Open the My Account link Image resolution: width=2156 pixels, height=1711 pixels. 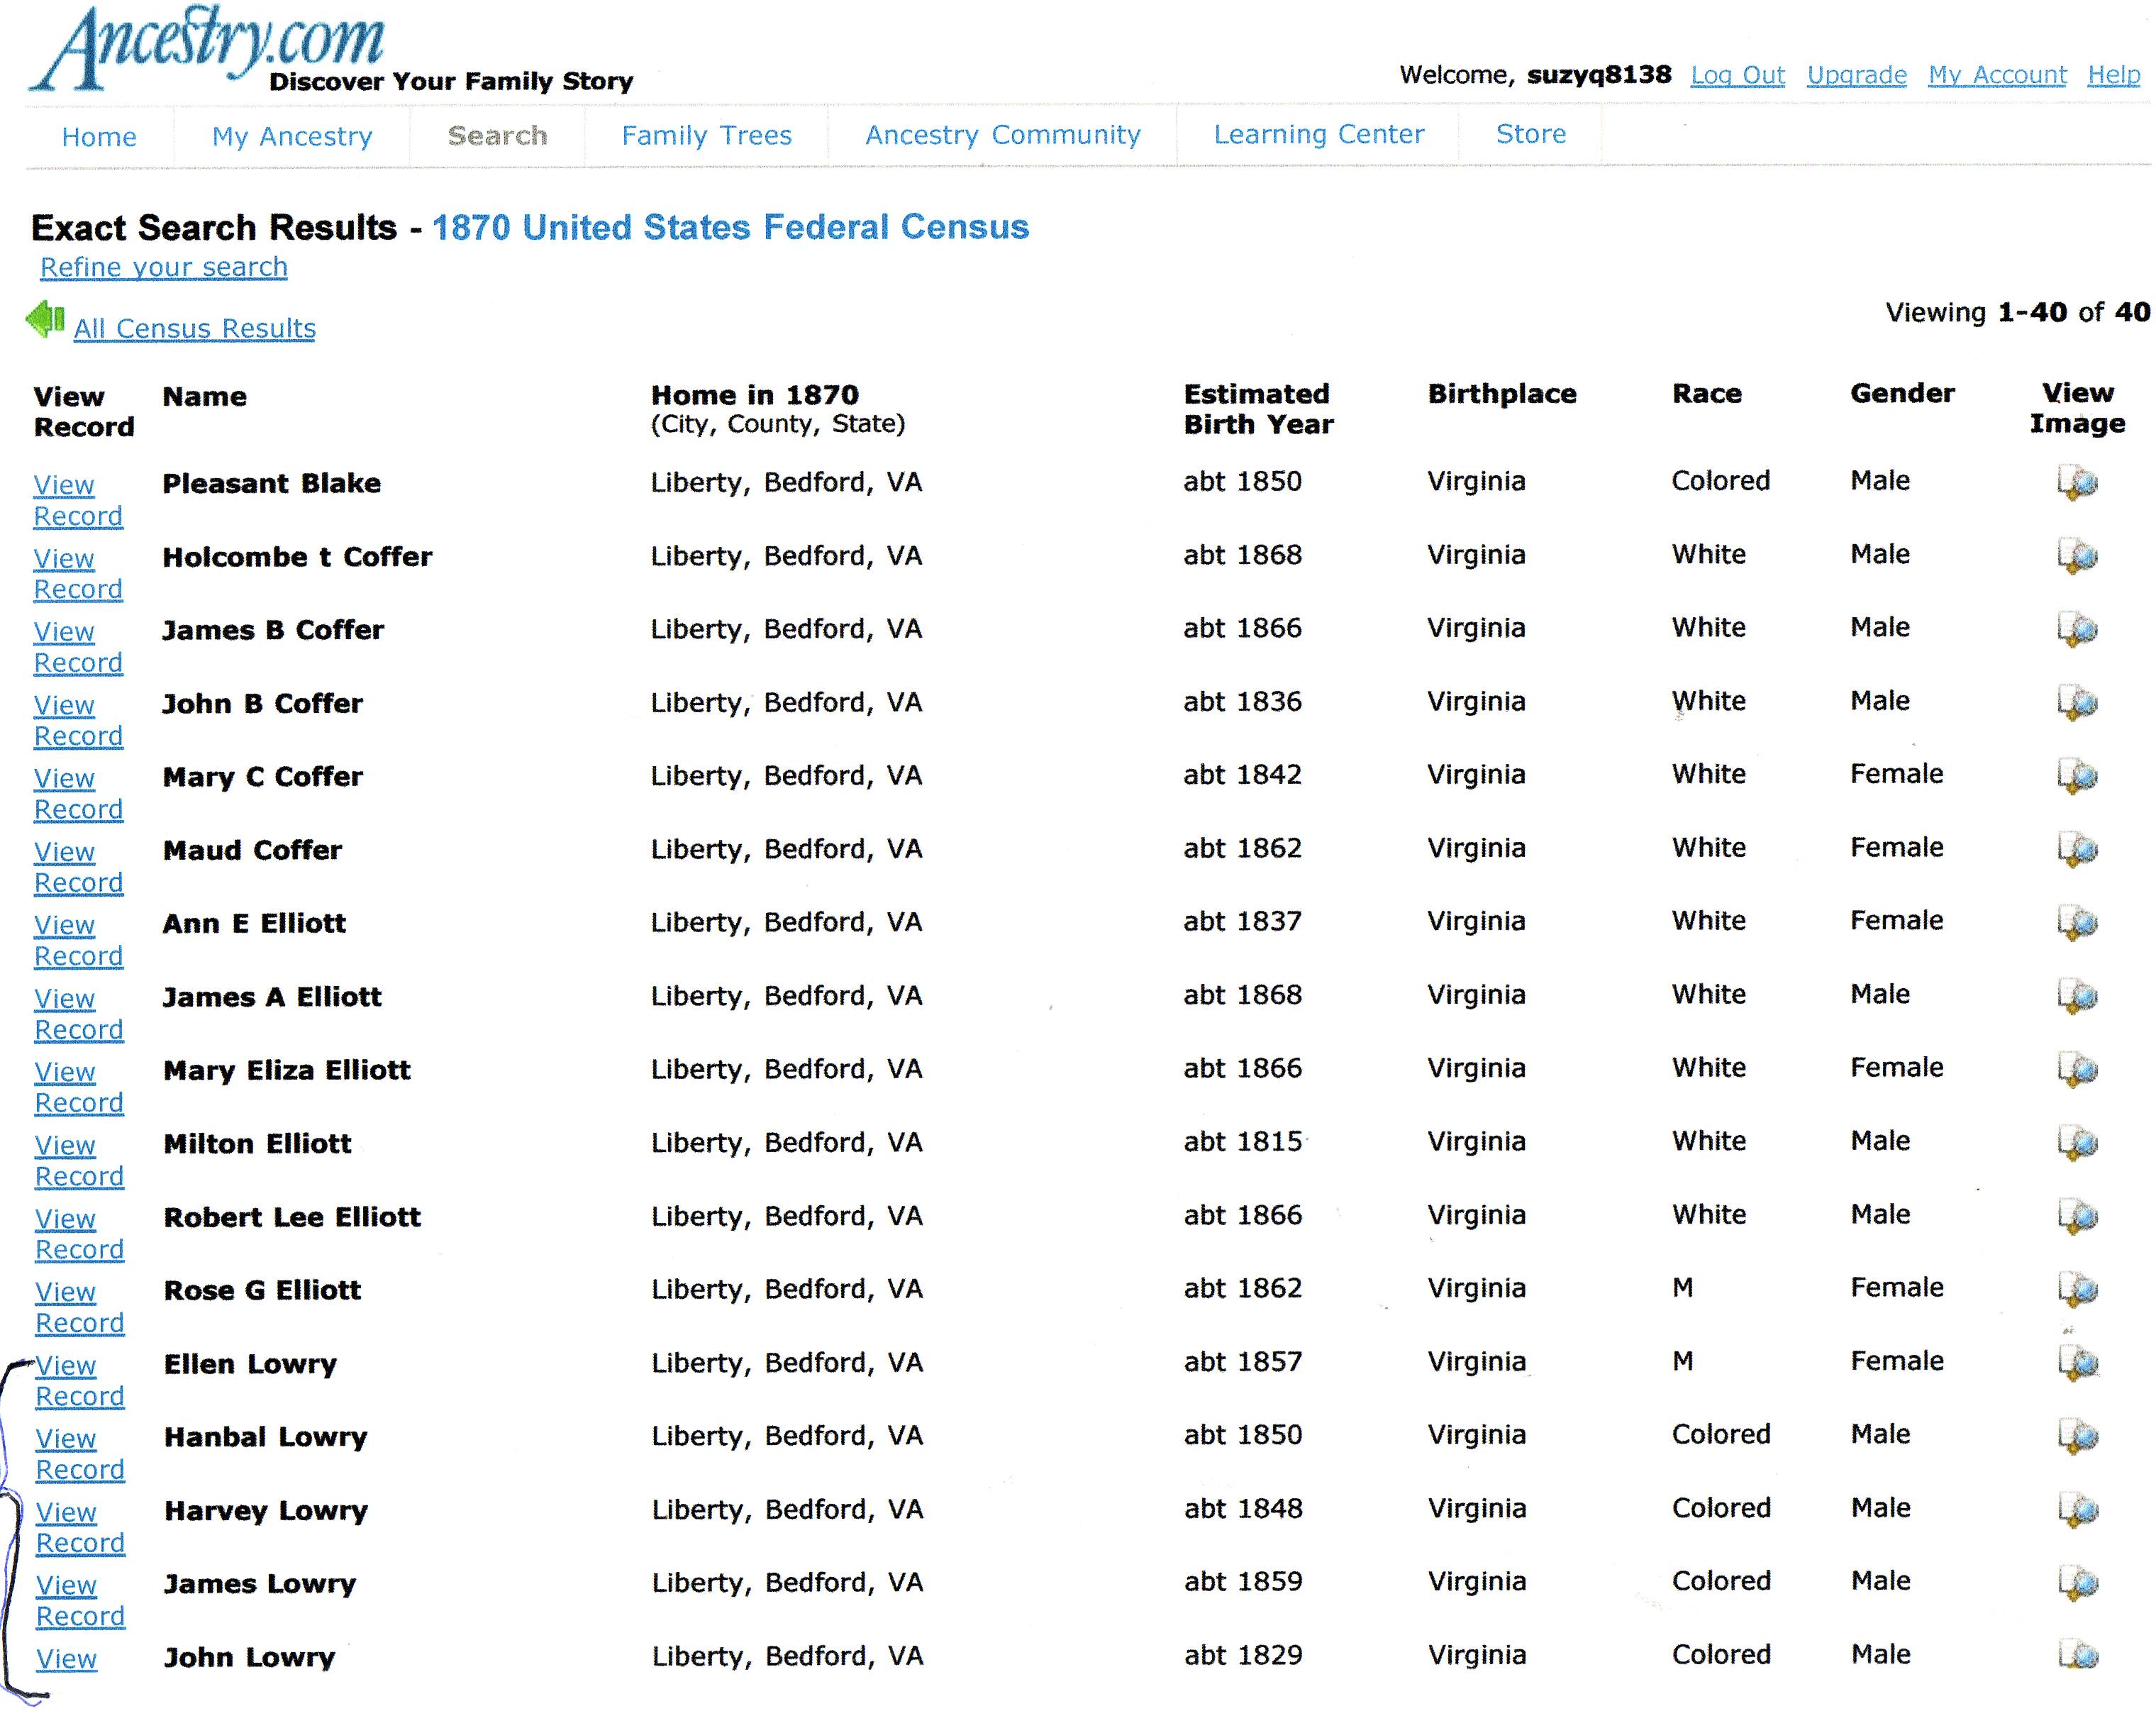pyautogui.click(x=1997, y=75)
